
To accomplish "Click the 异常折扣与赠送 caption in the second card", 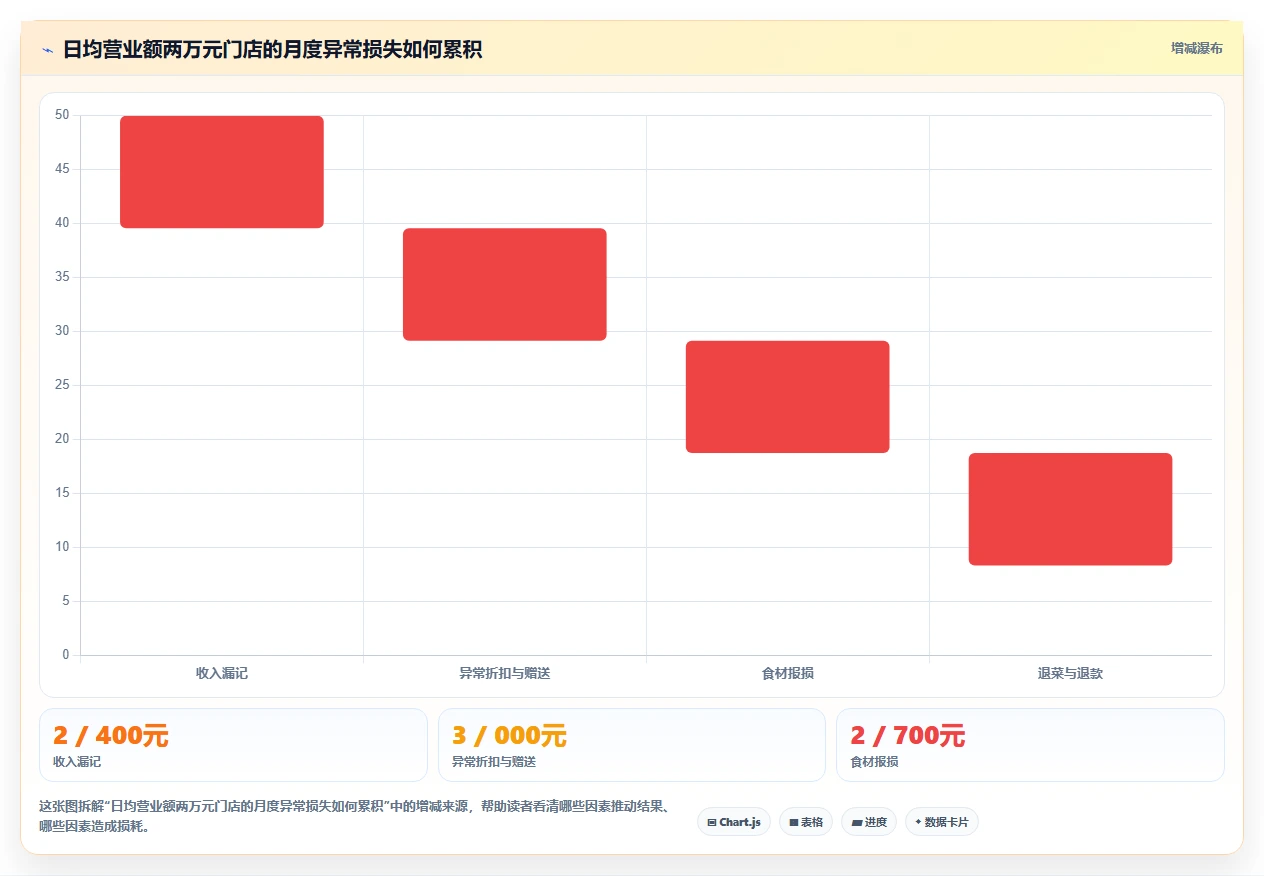I will [494, 762].
